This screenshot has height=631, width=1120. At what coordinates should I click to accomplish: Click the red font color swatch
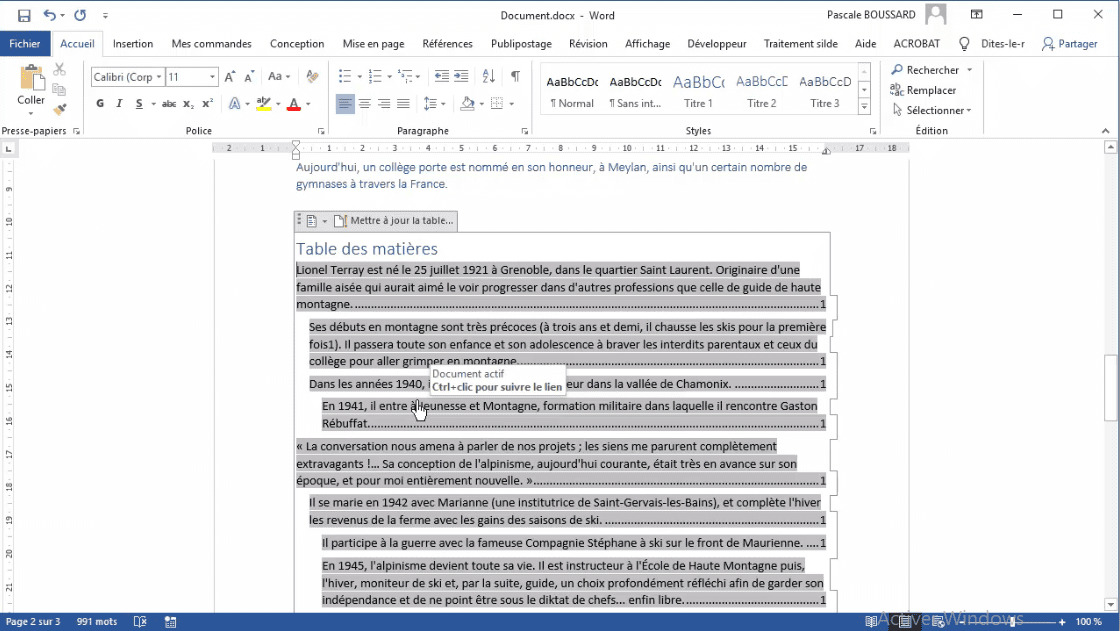click(293, 104)
